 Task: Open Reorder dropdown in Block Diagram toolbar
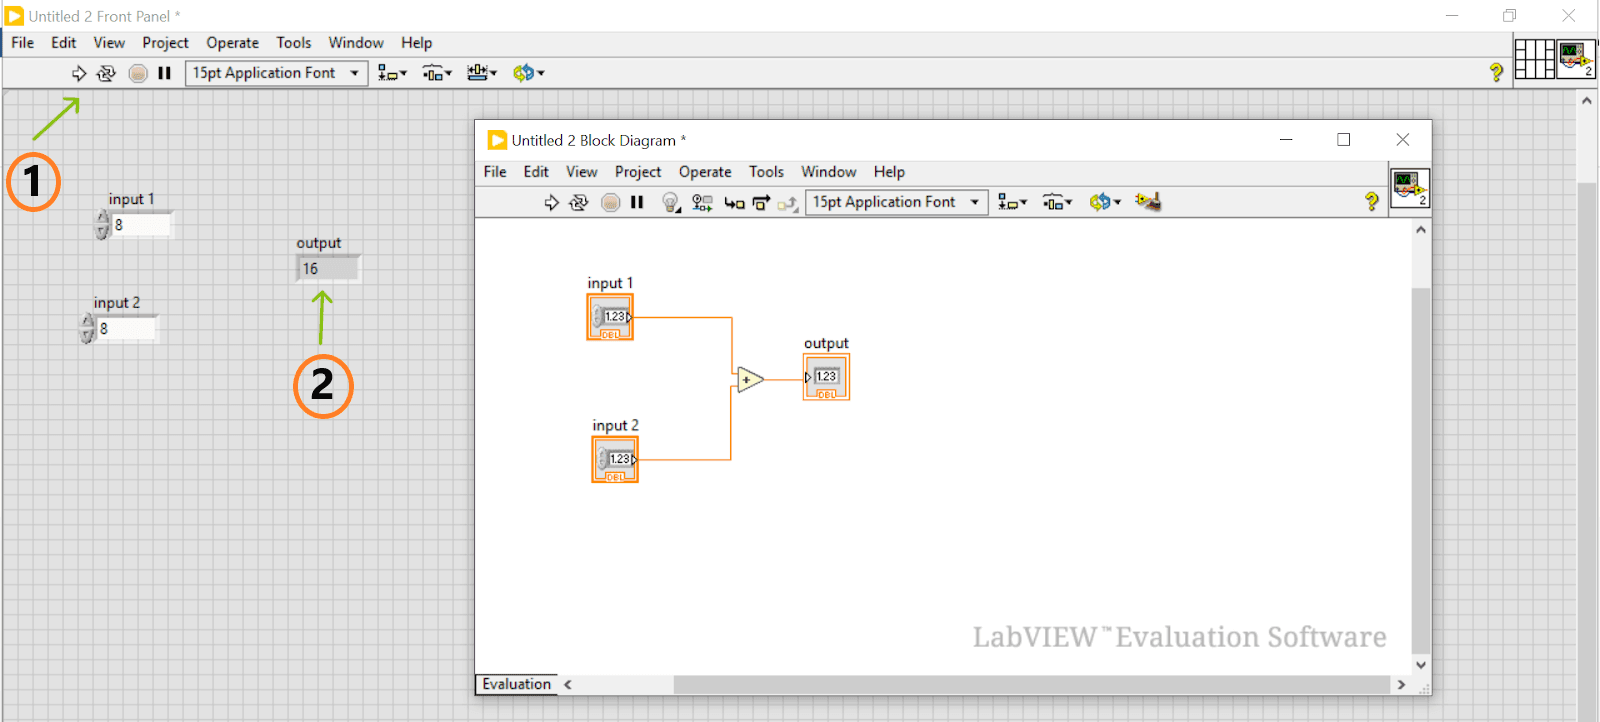(1104, 202)
